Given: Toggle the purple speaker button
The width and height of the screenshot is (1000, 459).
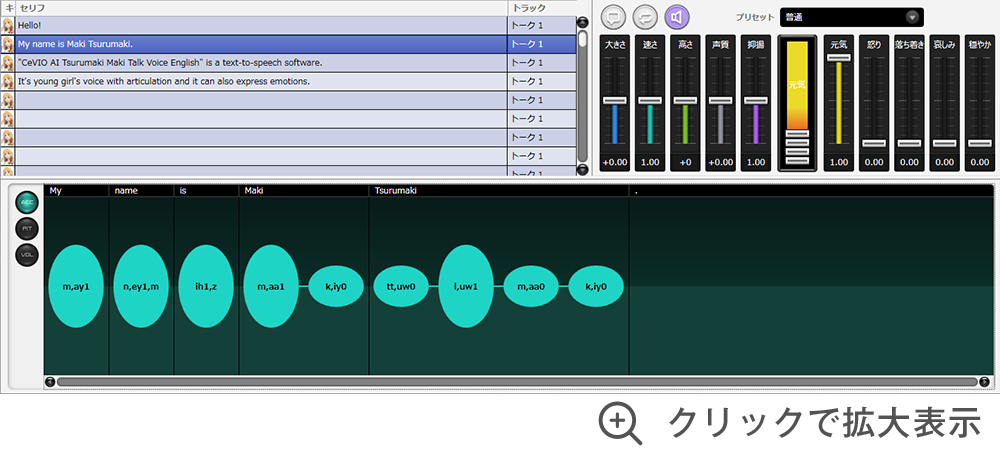Looking at the screenshot, I should coord(677,17).
